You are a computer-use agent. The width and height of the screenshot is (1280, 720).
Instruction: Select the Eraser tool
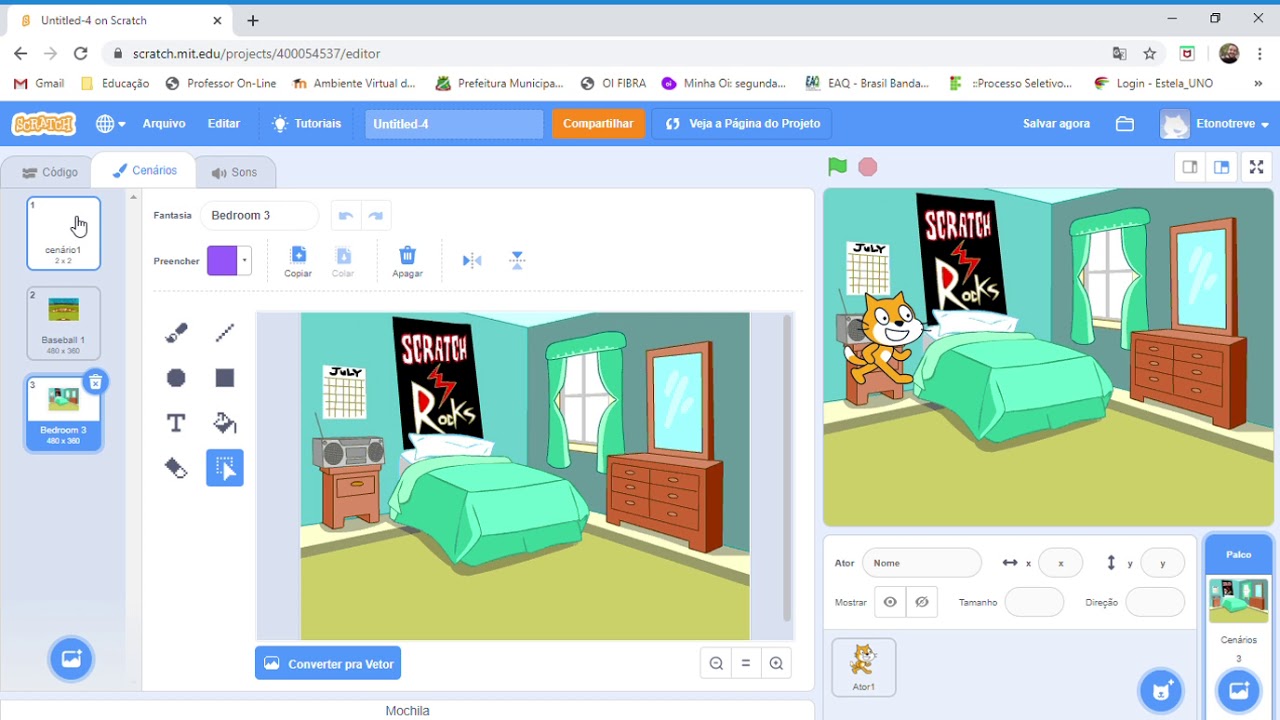176,468
